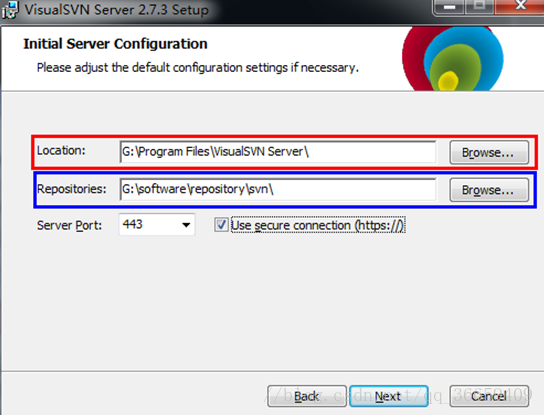
Task: Minimize the setup window
Action: tap(450, 7)
